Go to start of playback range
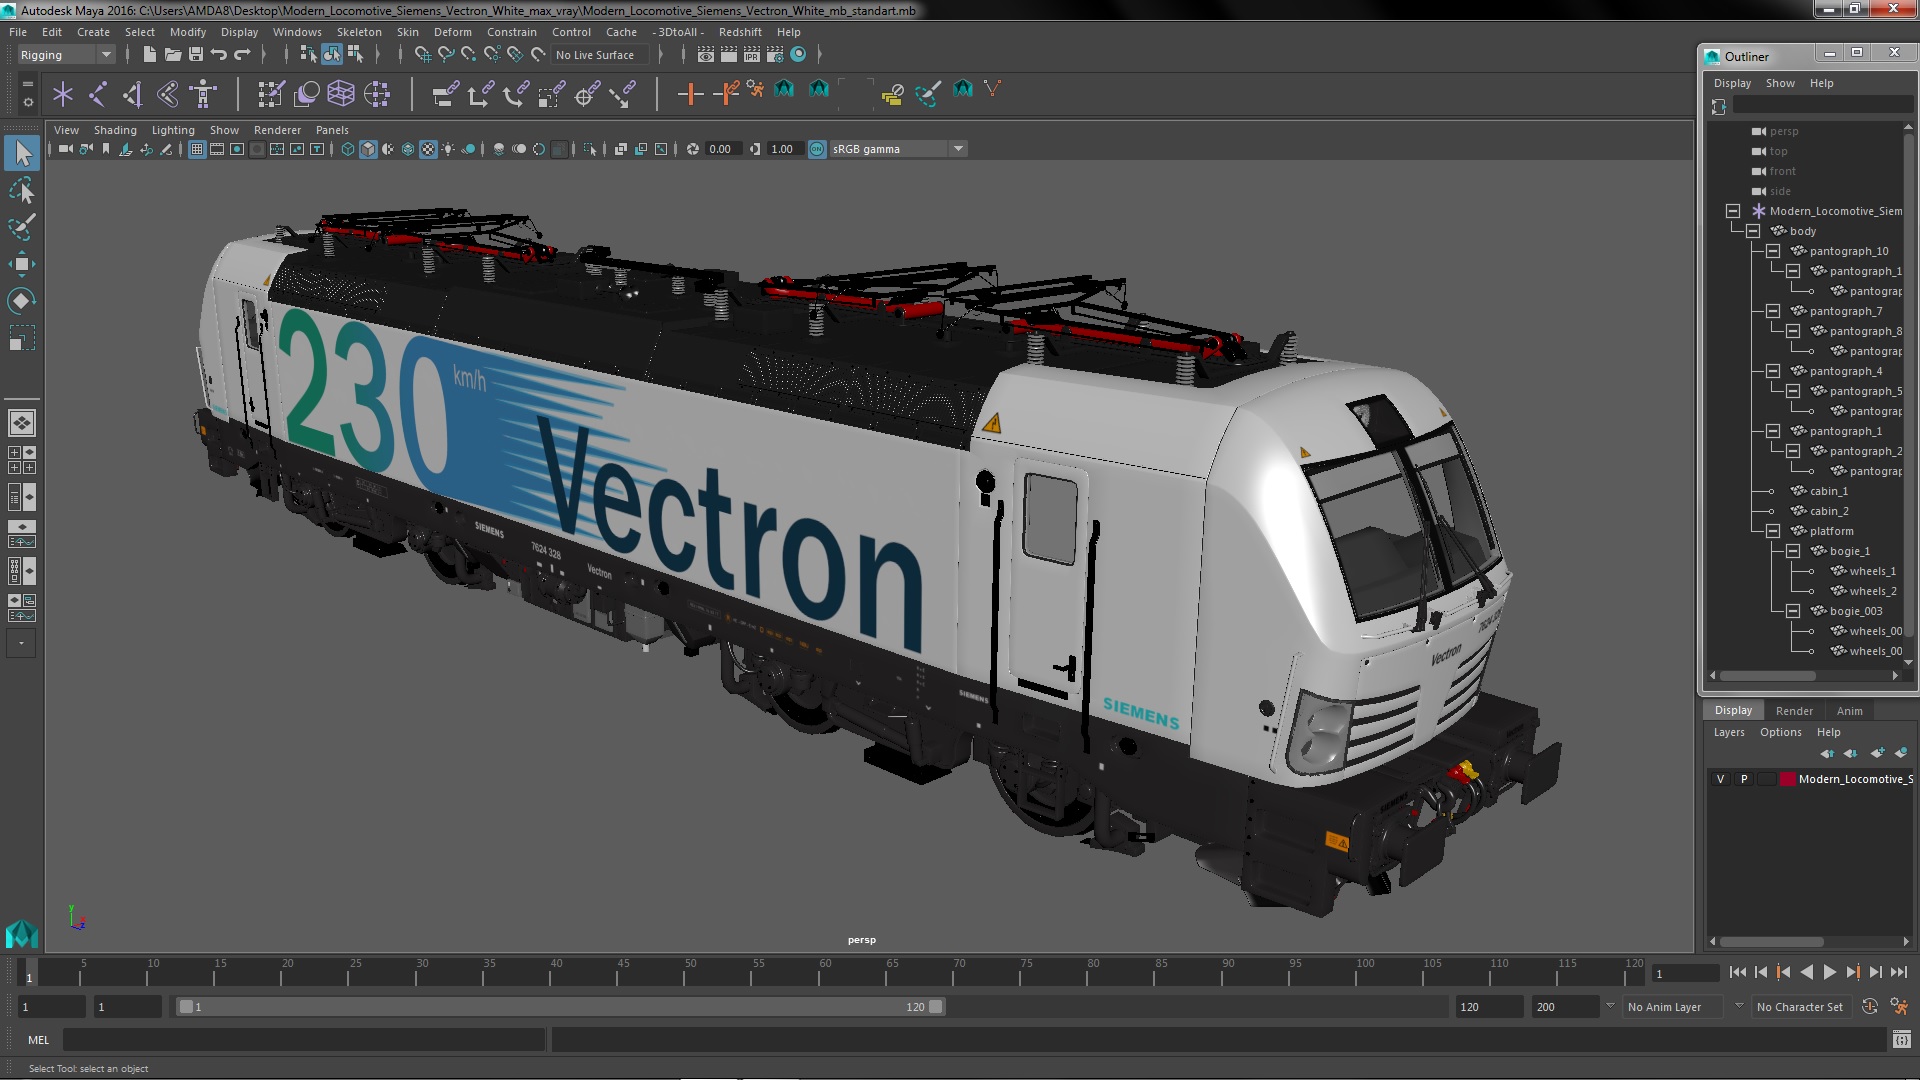This screenshot has width=1920, height=1080. click(1737, 973)
